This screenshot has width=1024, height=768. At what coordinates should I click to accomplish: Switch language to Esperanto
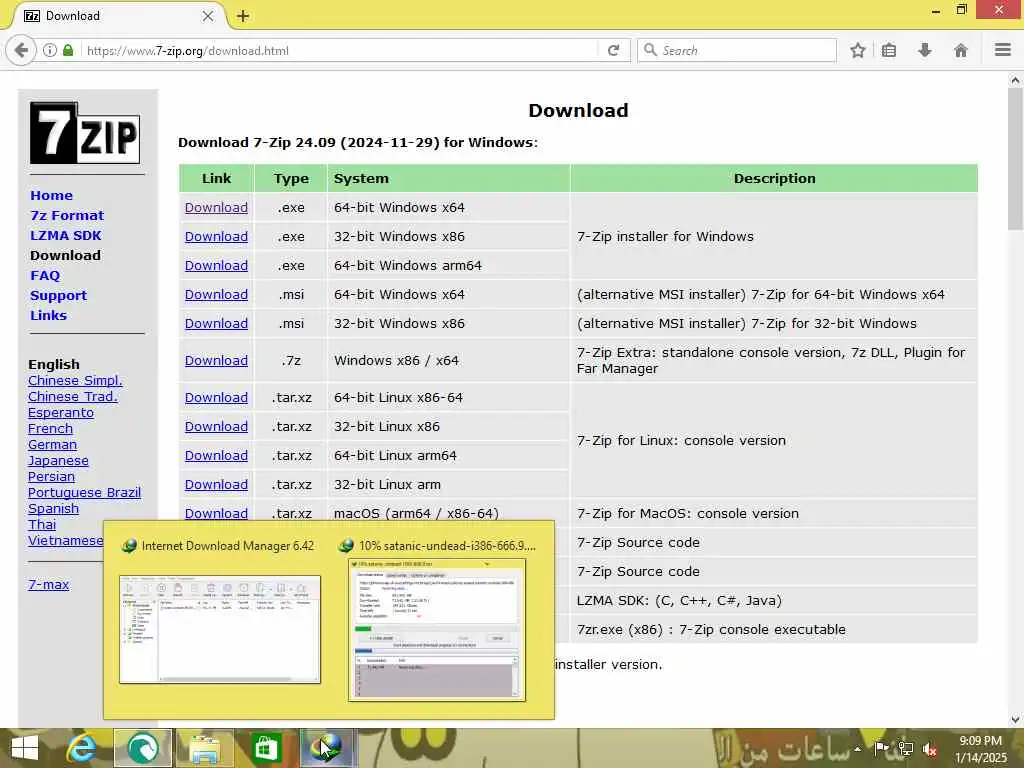61,413
